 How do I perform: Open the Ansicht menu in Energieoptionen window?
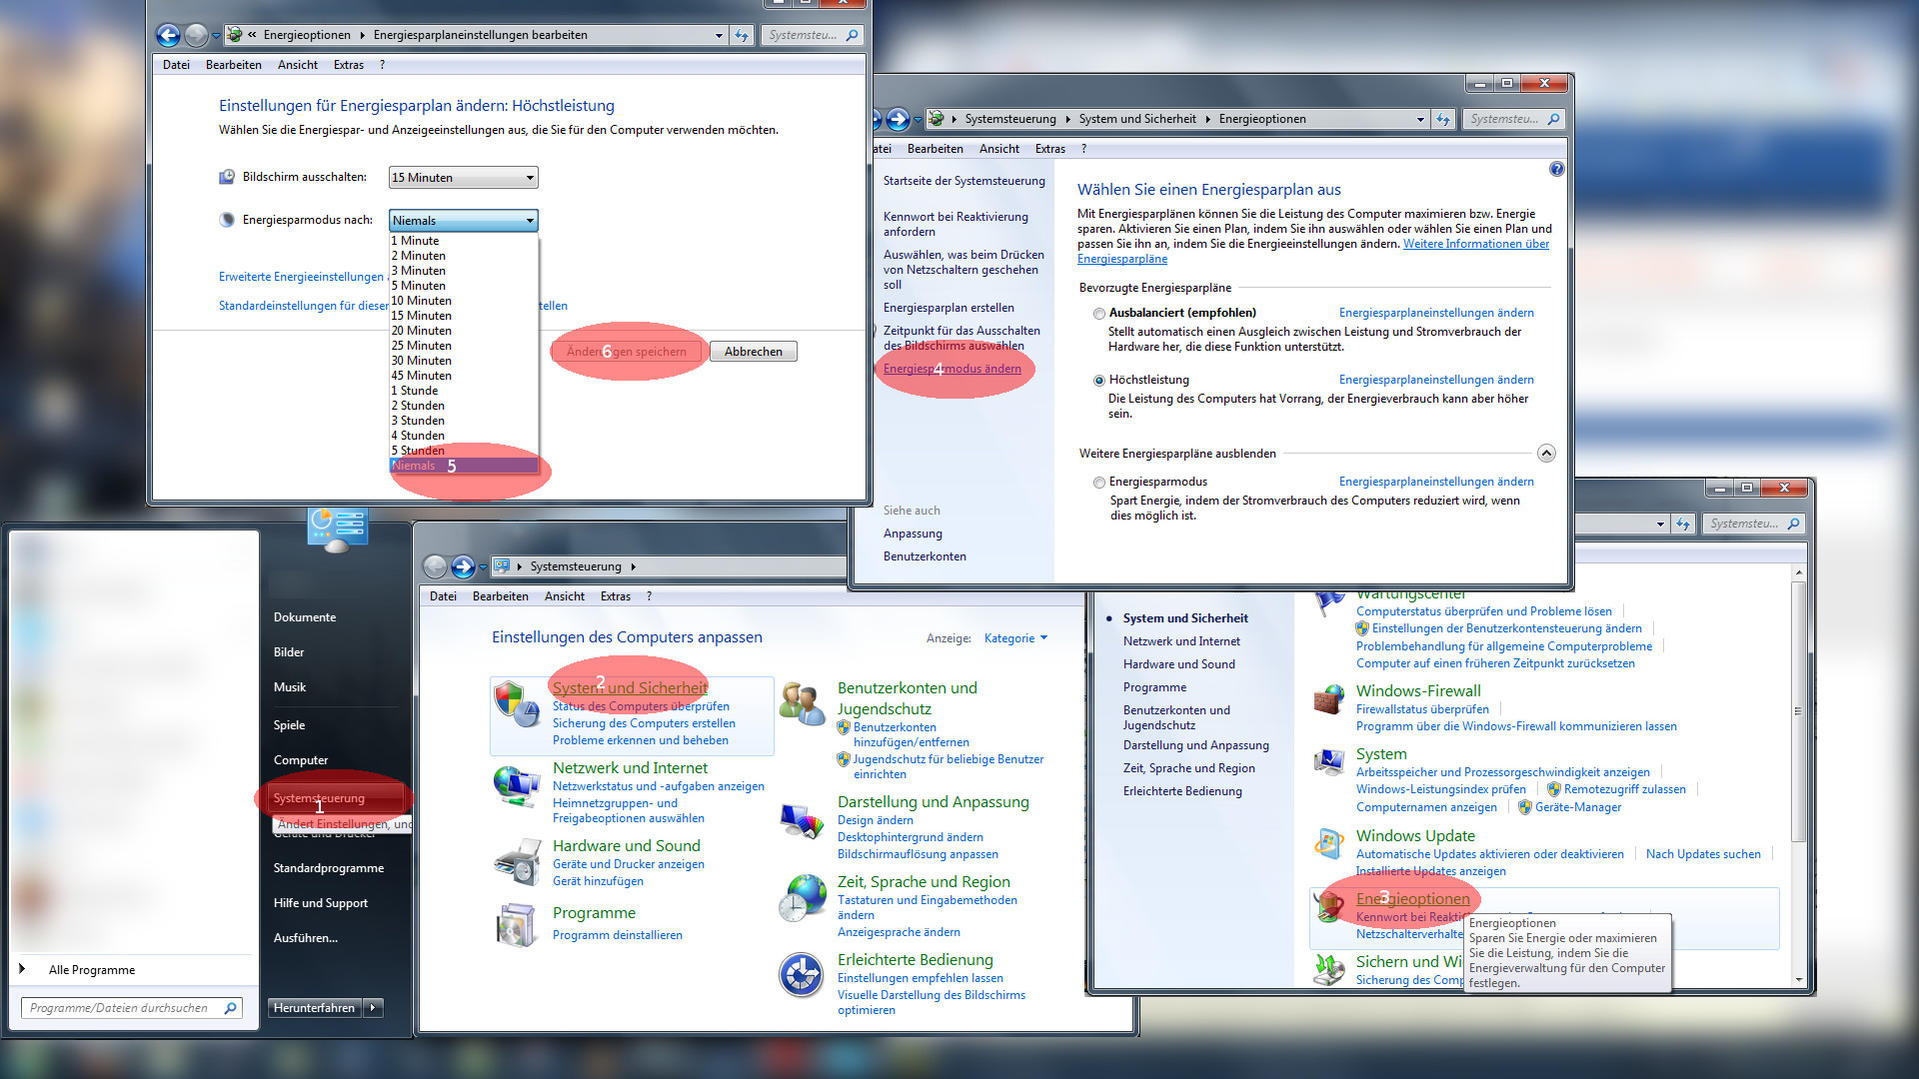(x=999, y=149)
